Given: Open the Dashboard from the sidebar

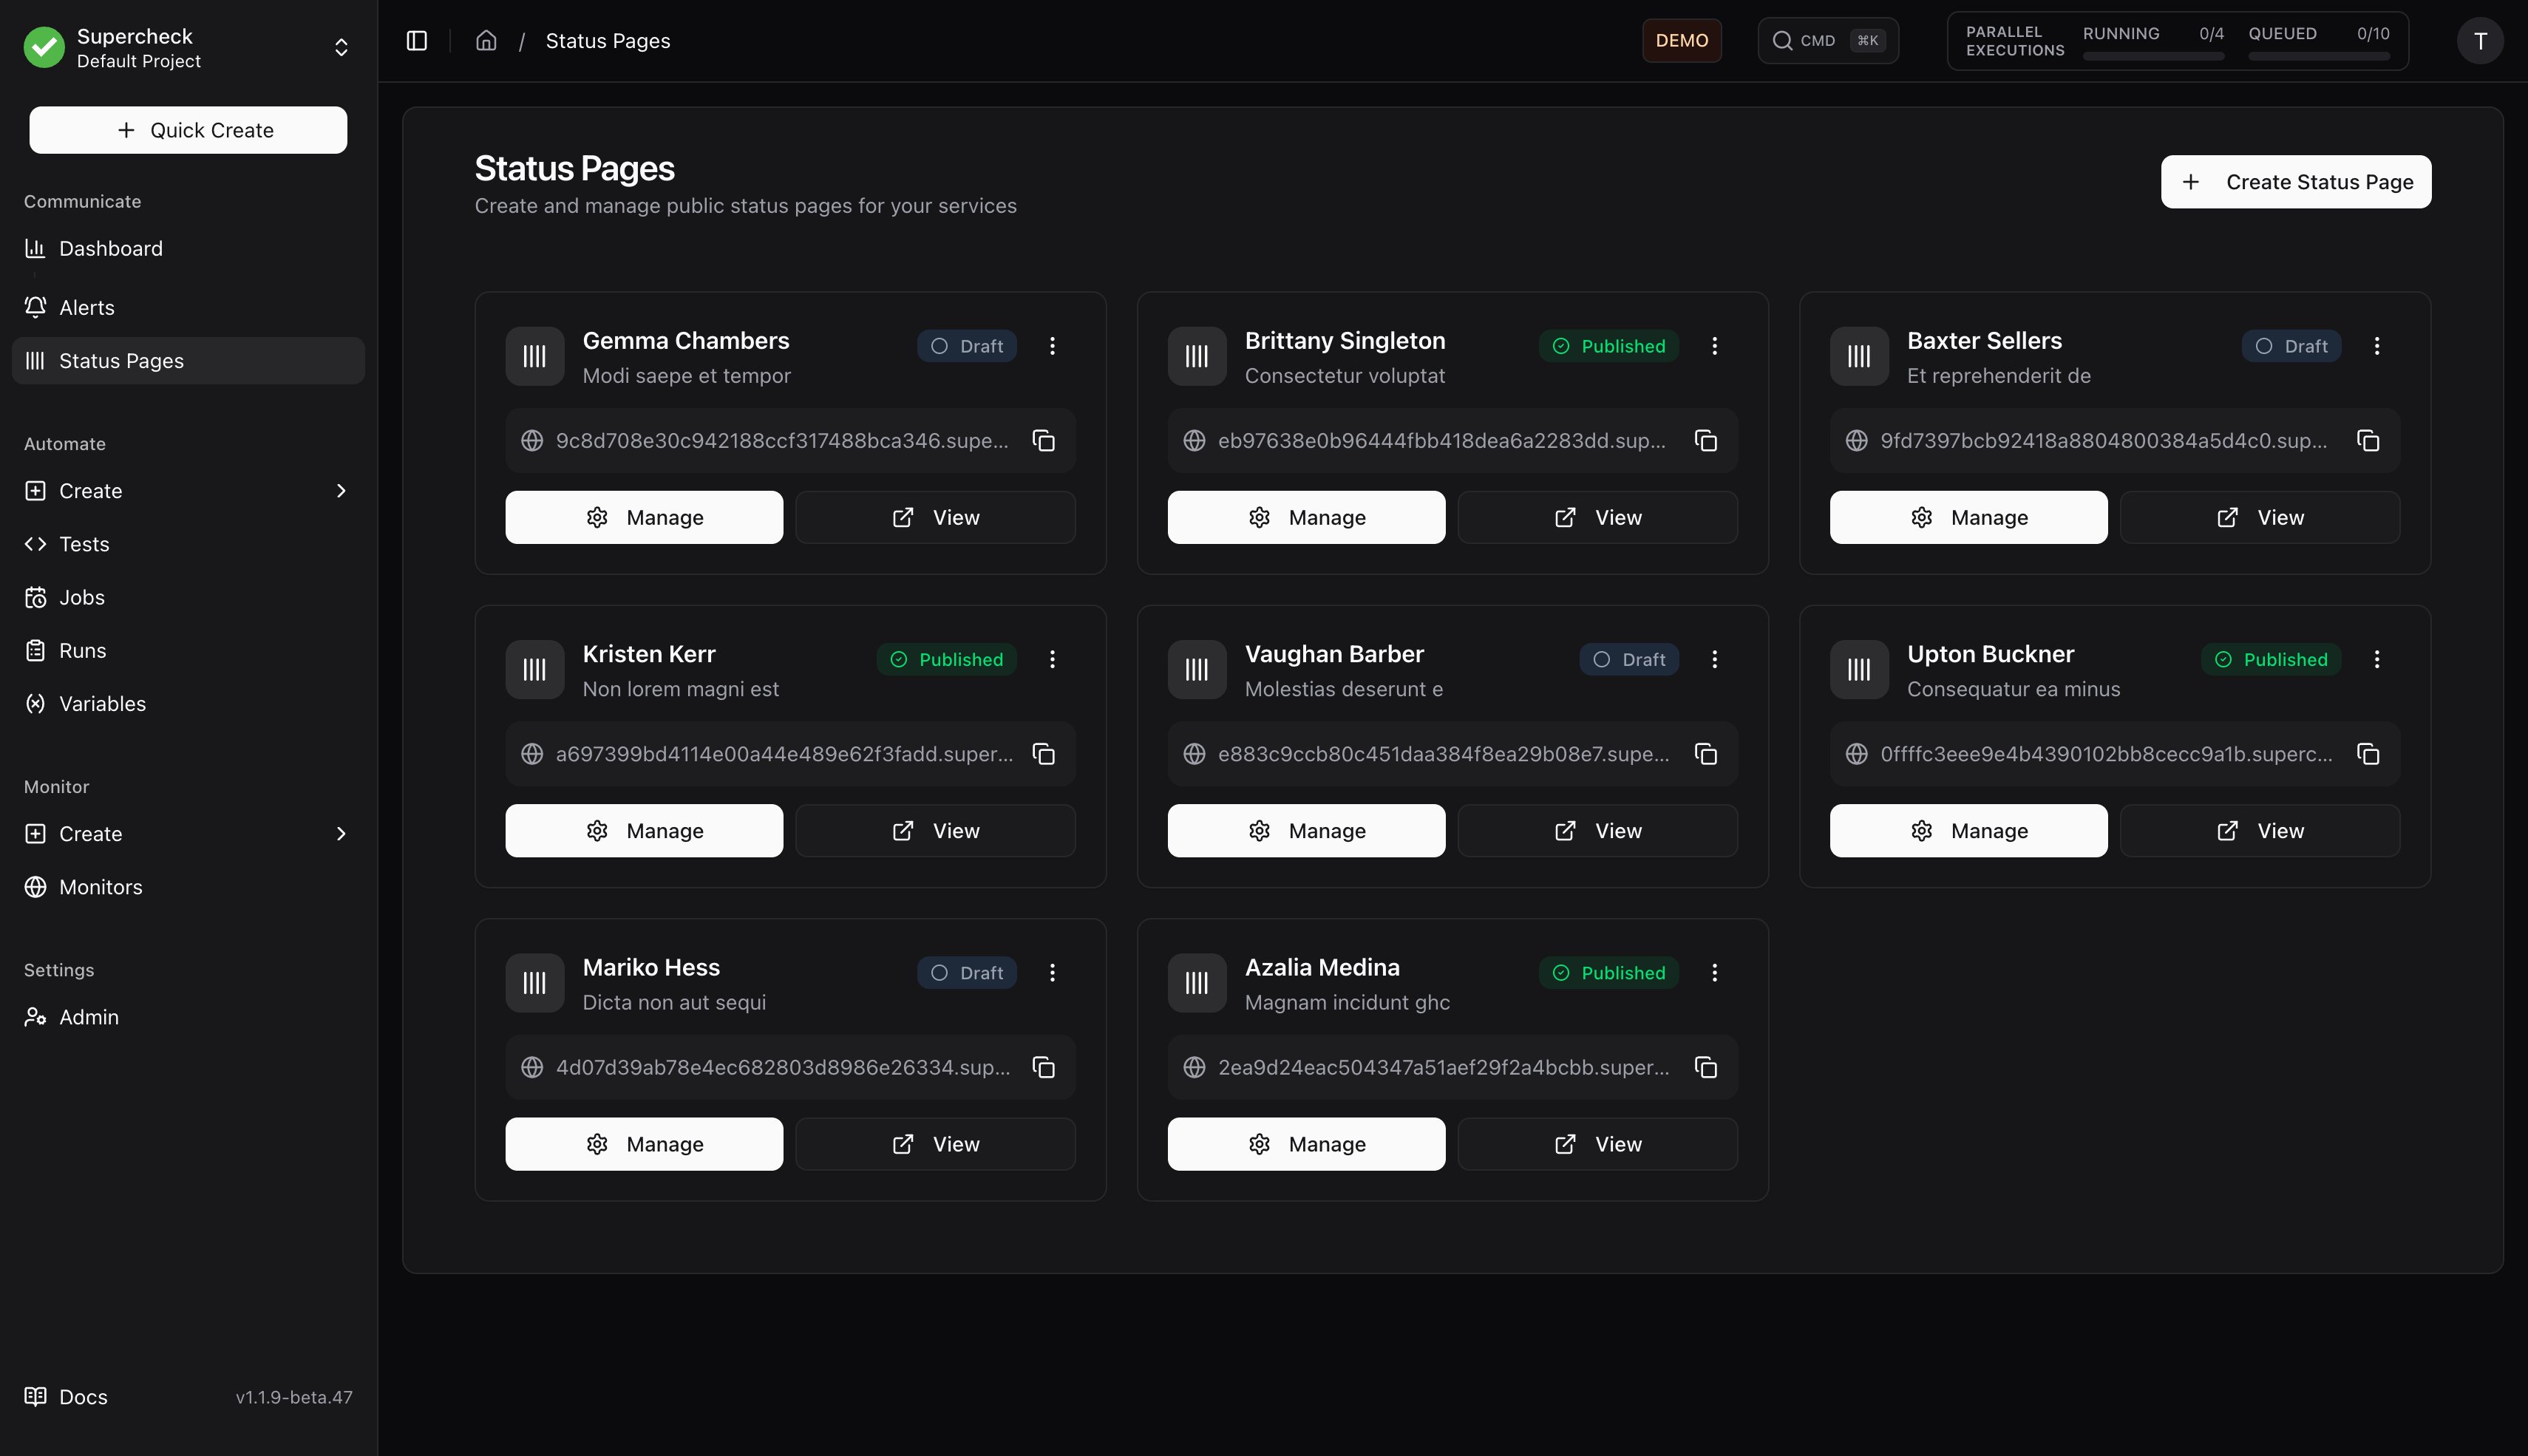Looking at the screenshot, I should tap(110, 248).
